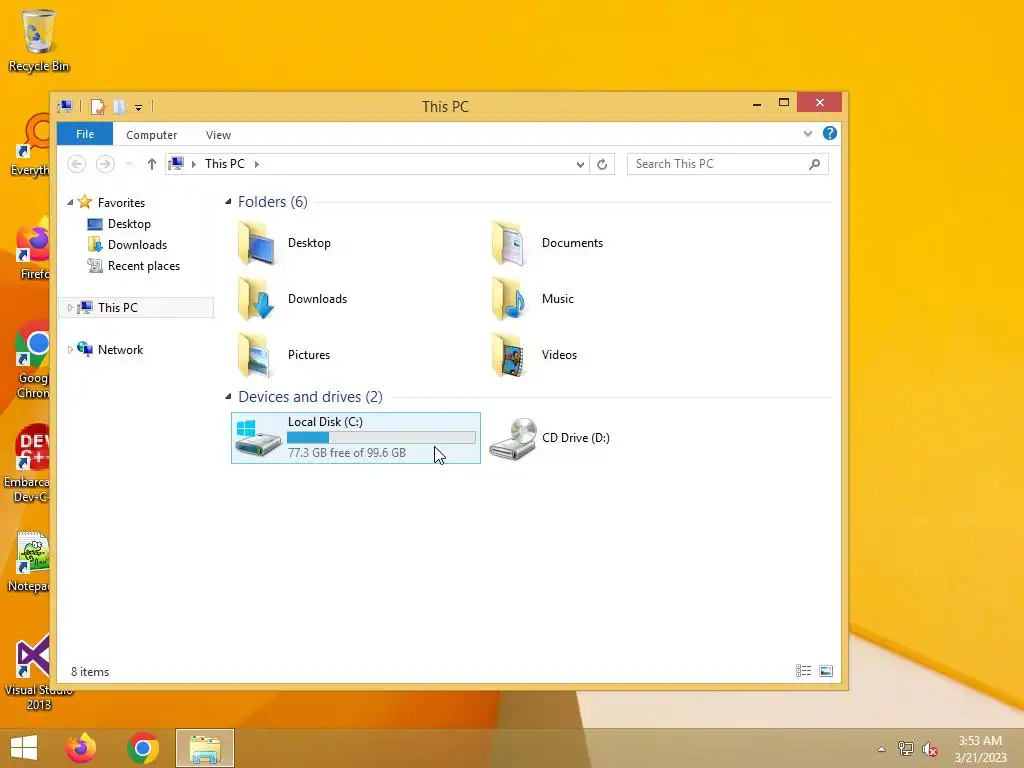Open the Documents folder icon
The width and height of the screenshot is (1024, 768).
coord(509,243)
